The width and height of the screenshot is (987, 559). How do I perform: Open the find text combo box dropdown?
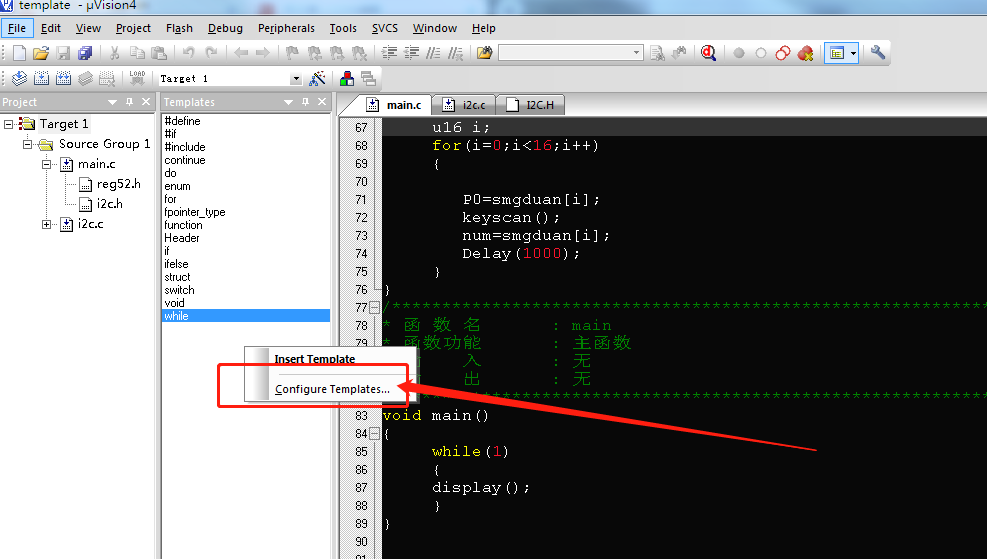pos(636,53)
